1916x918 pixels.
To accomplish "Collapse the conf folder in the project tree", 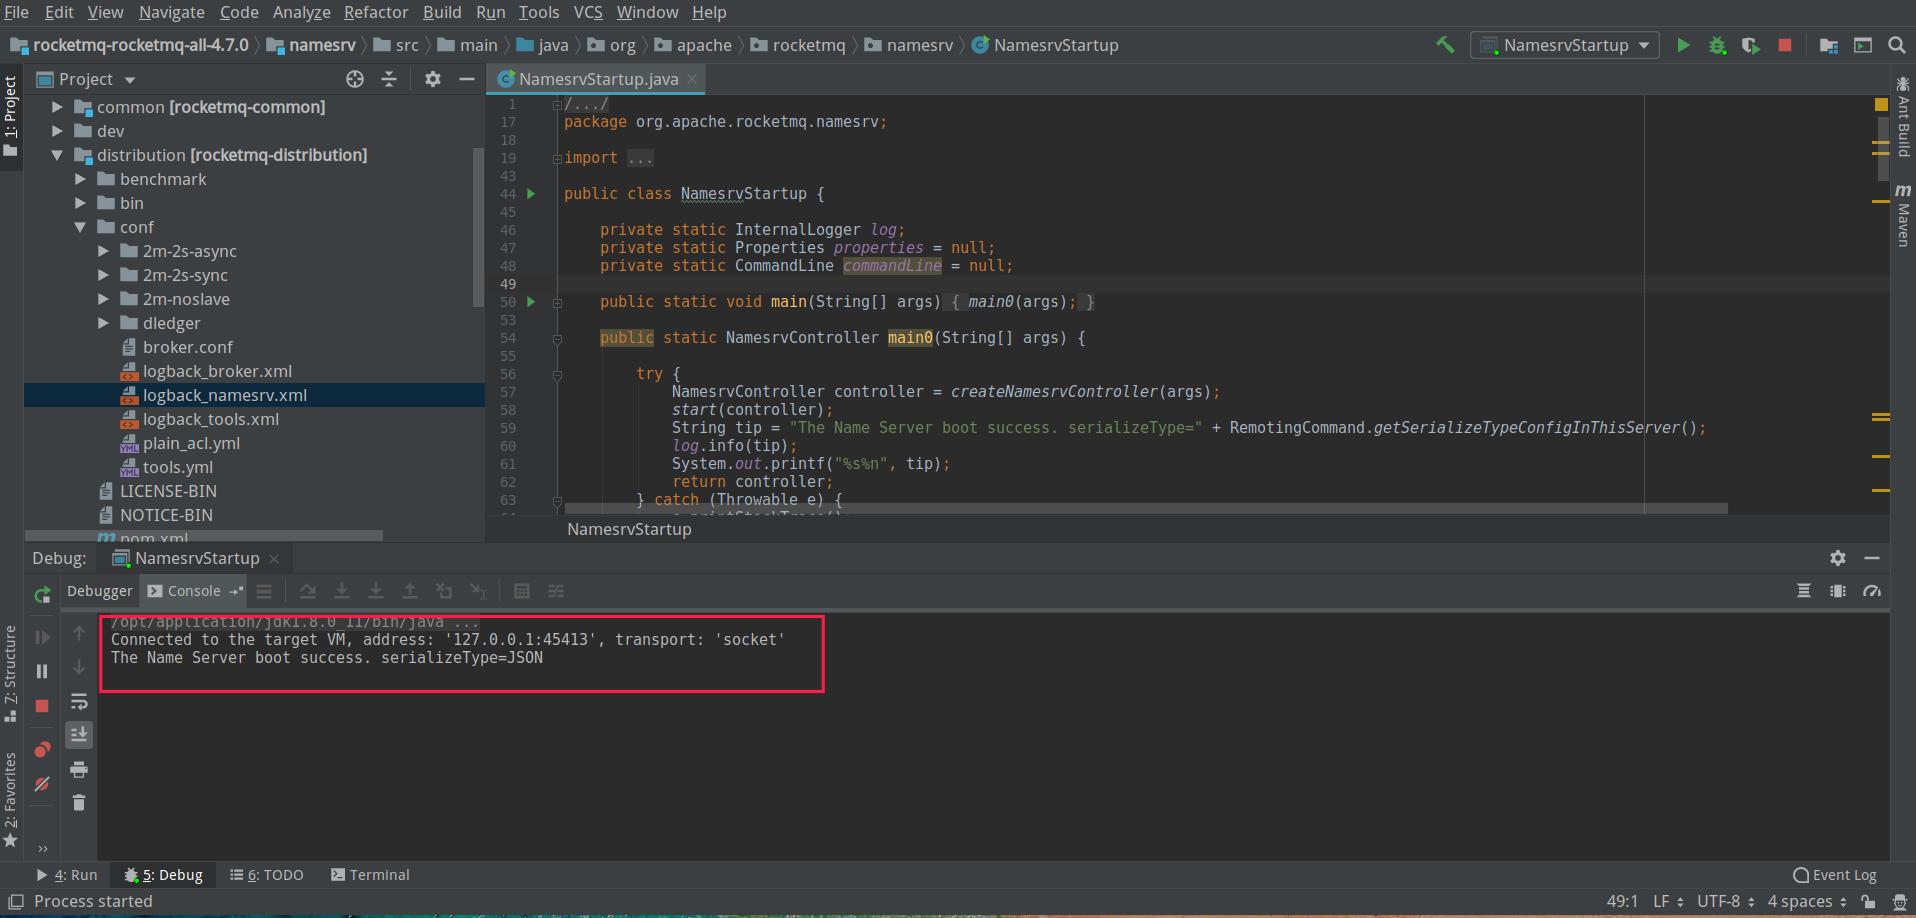I will tap(81, 227).
